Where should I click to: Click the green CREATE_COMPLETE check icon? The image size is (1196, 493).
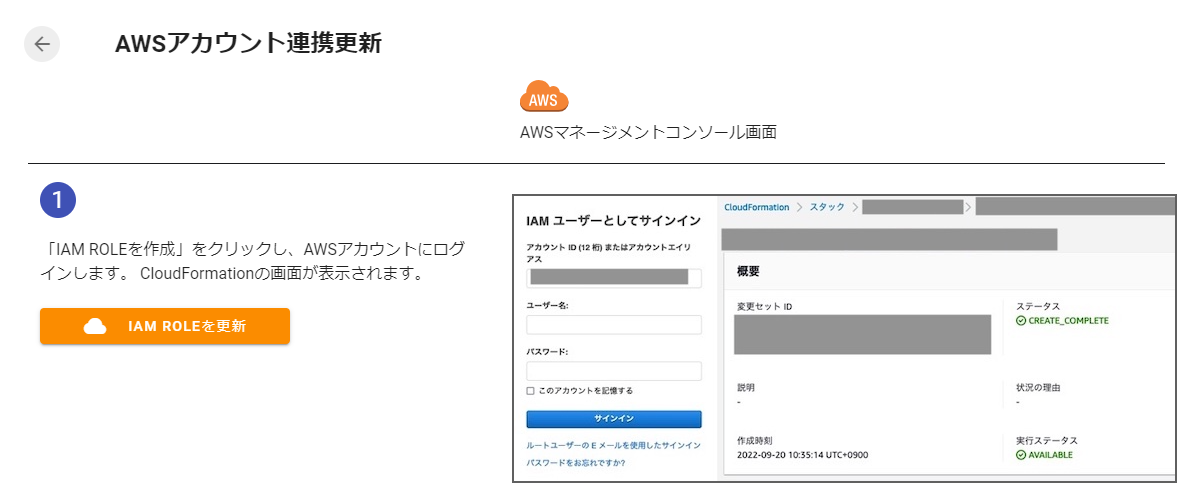[x=1021, y=321]
